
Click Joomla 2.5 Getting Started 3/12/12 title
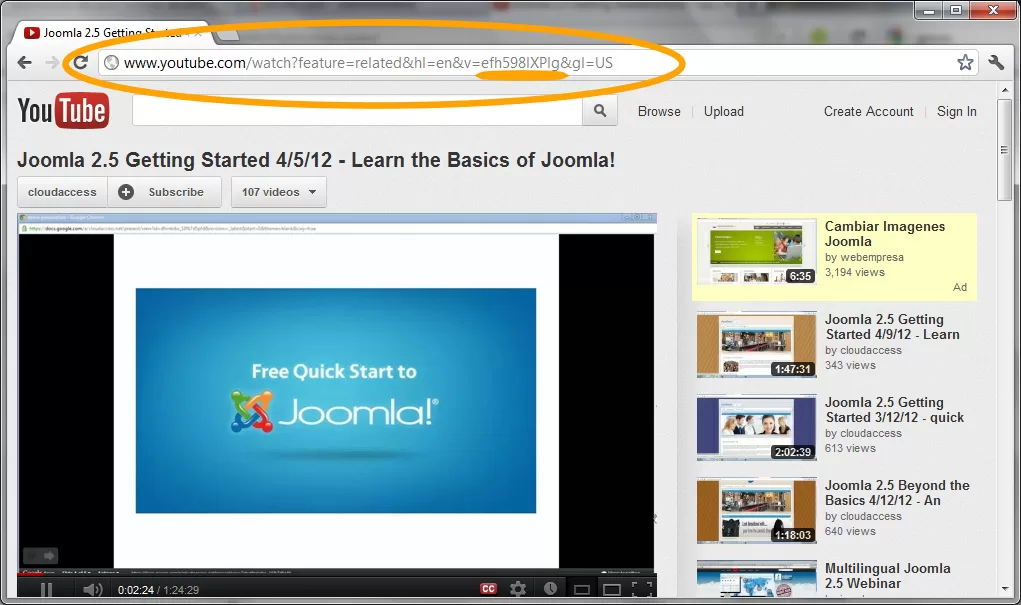[894, 410]
